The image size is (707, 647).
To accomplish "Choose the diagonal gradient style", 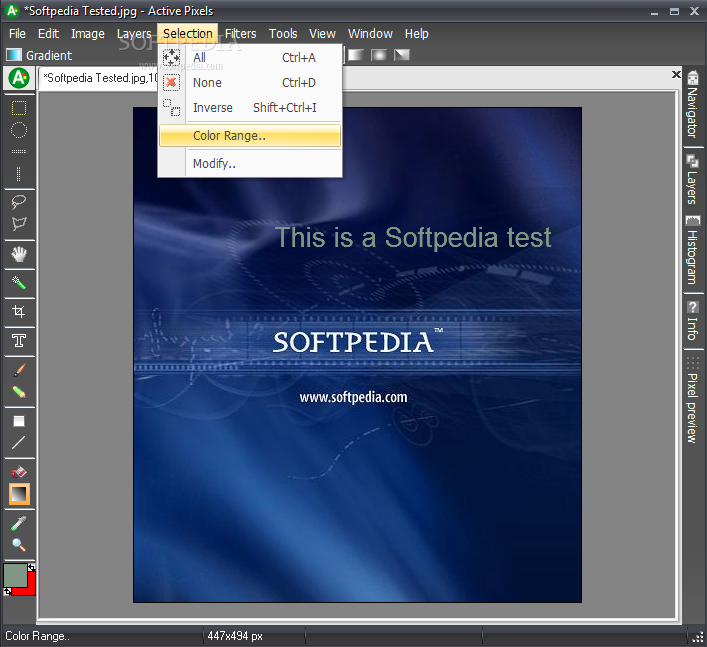I will point(402,55).
